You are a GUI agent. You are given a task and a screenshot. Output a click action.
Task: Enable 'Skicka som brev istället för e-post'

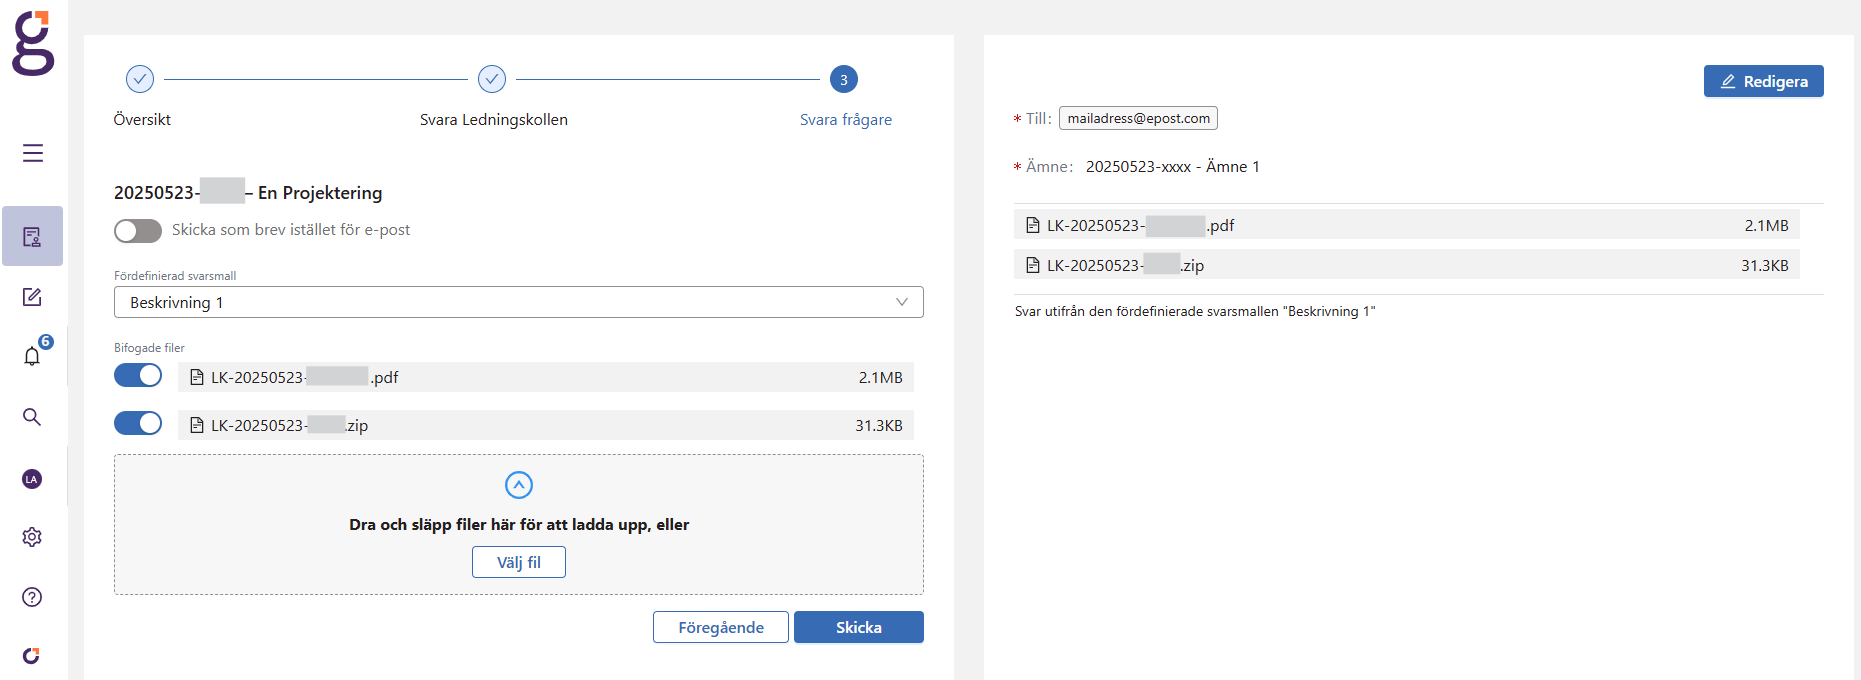pos(138,231)
